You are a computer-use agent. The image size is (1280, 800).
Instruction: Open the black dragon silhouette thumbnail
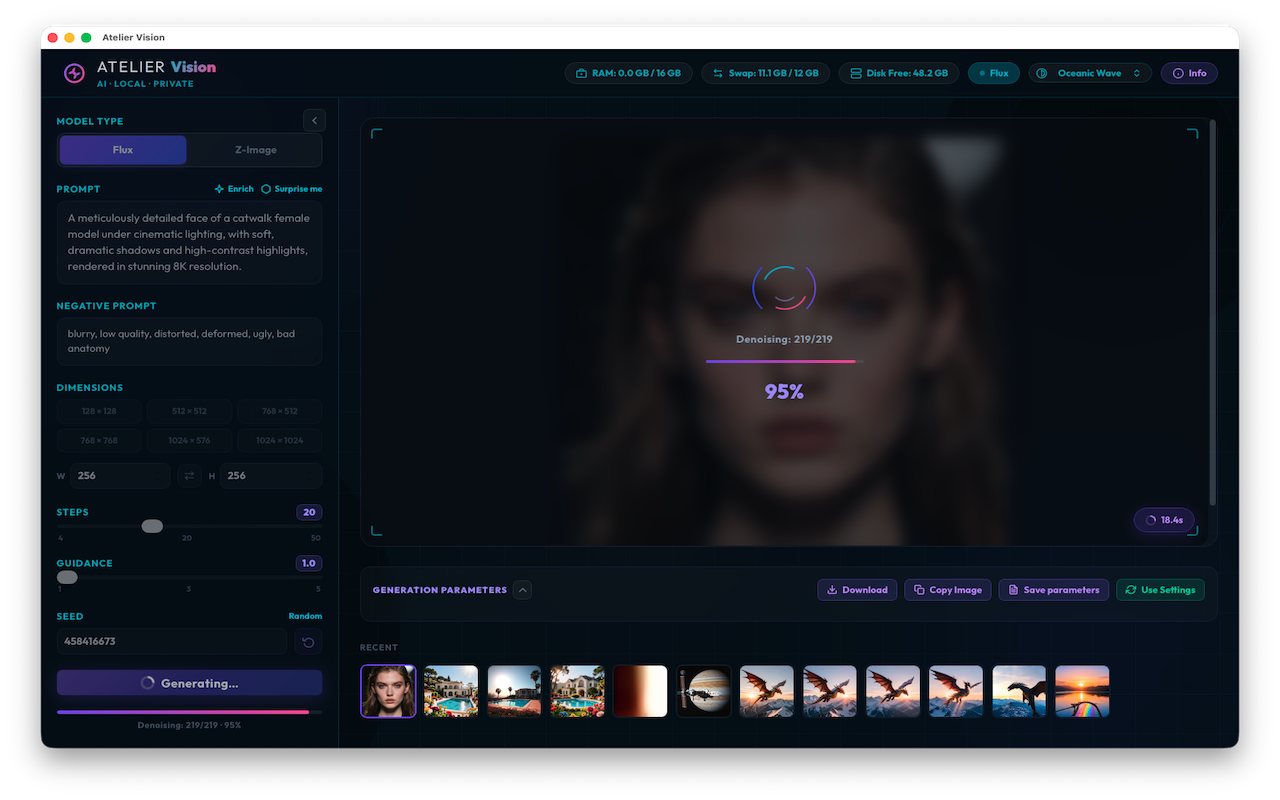point(1019,691)
